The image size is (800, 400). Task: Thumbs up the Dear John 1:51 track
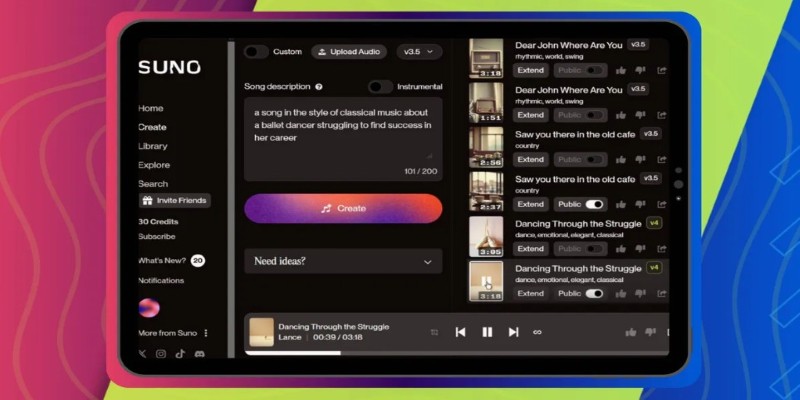621,115
